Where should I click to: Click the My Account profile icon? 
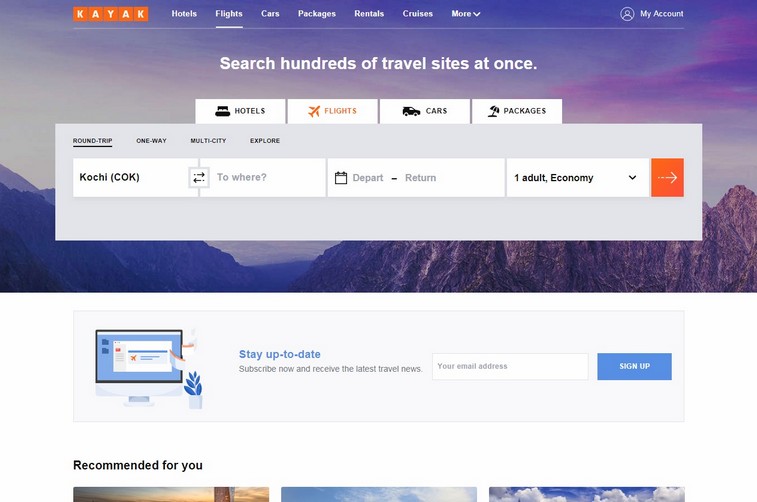click(627, 14)
